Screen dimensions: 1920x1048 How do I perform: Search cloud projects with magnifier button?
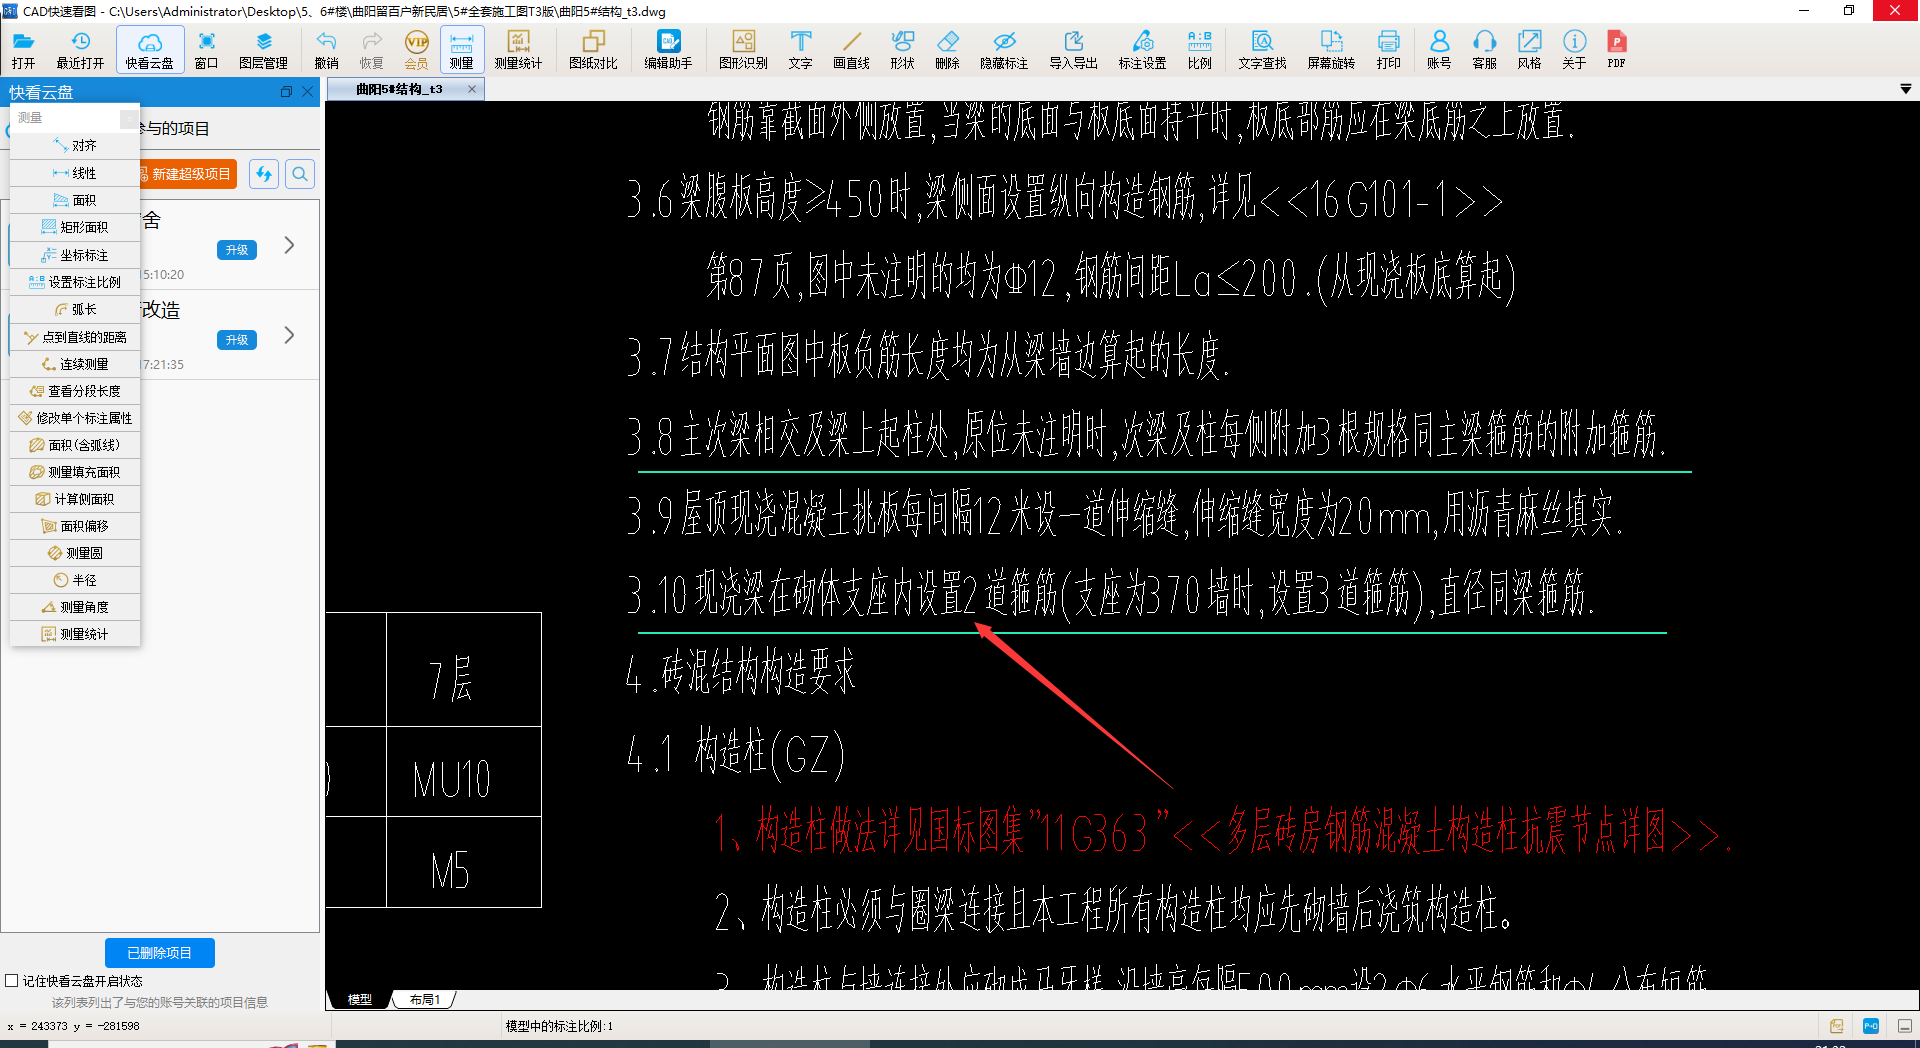coord(300,174)
